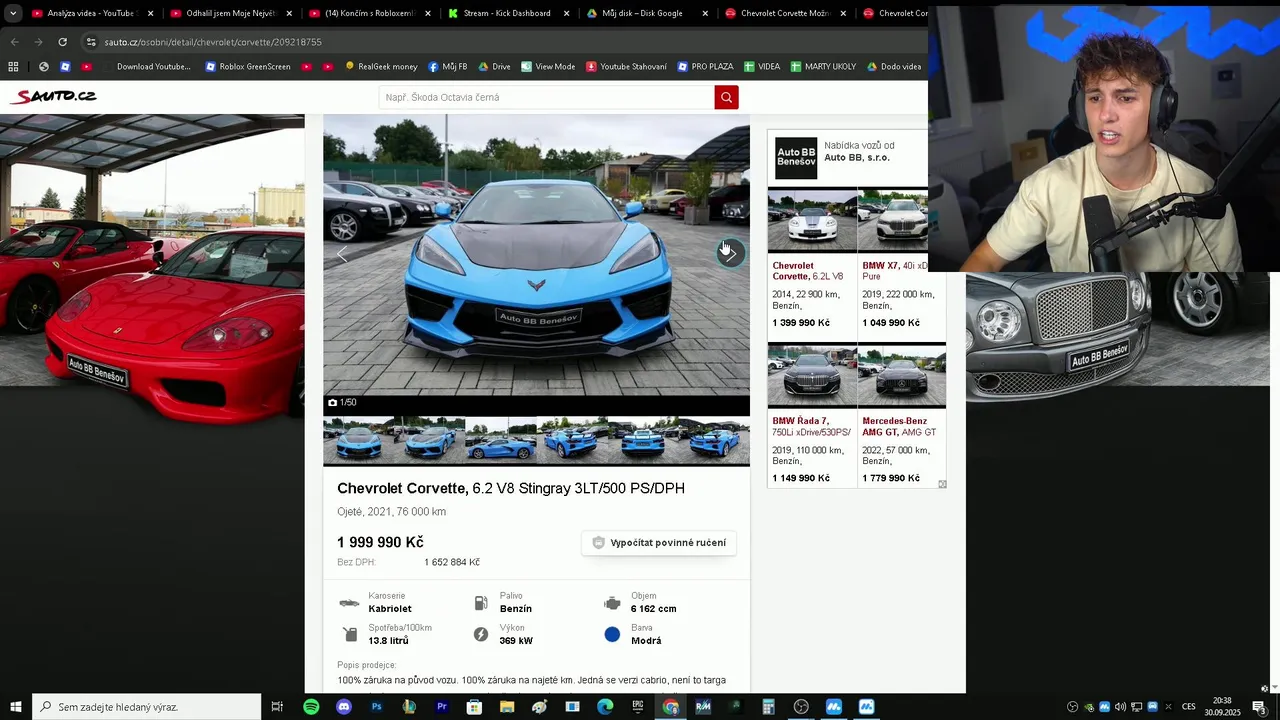This screenshot has height=720, width=1280.
Task: Open Calculator from the taskbar
Action: tap(768, 707)
